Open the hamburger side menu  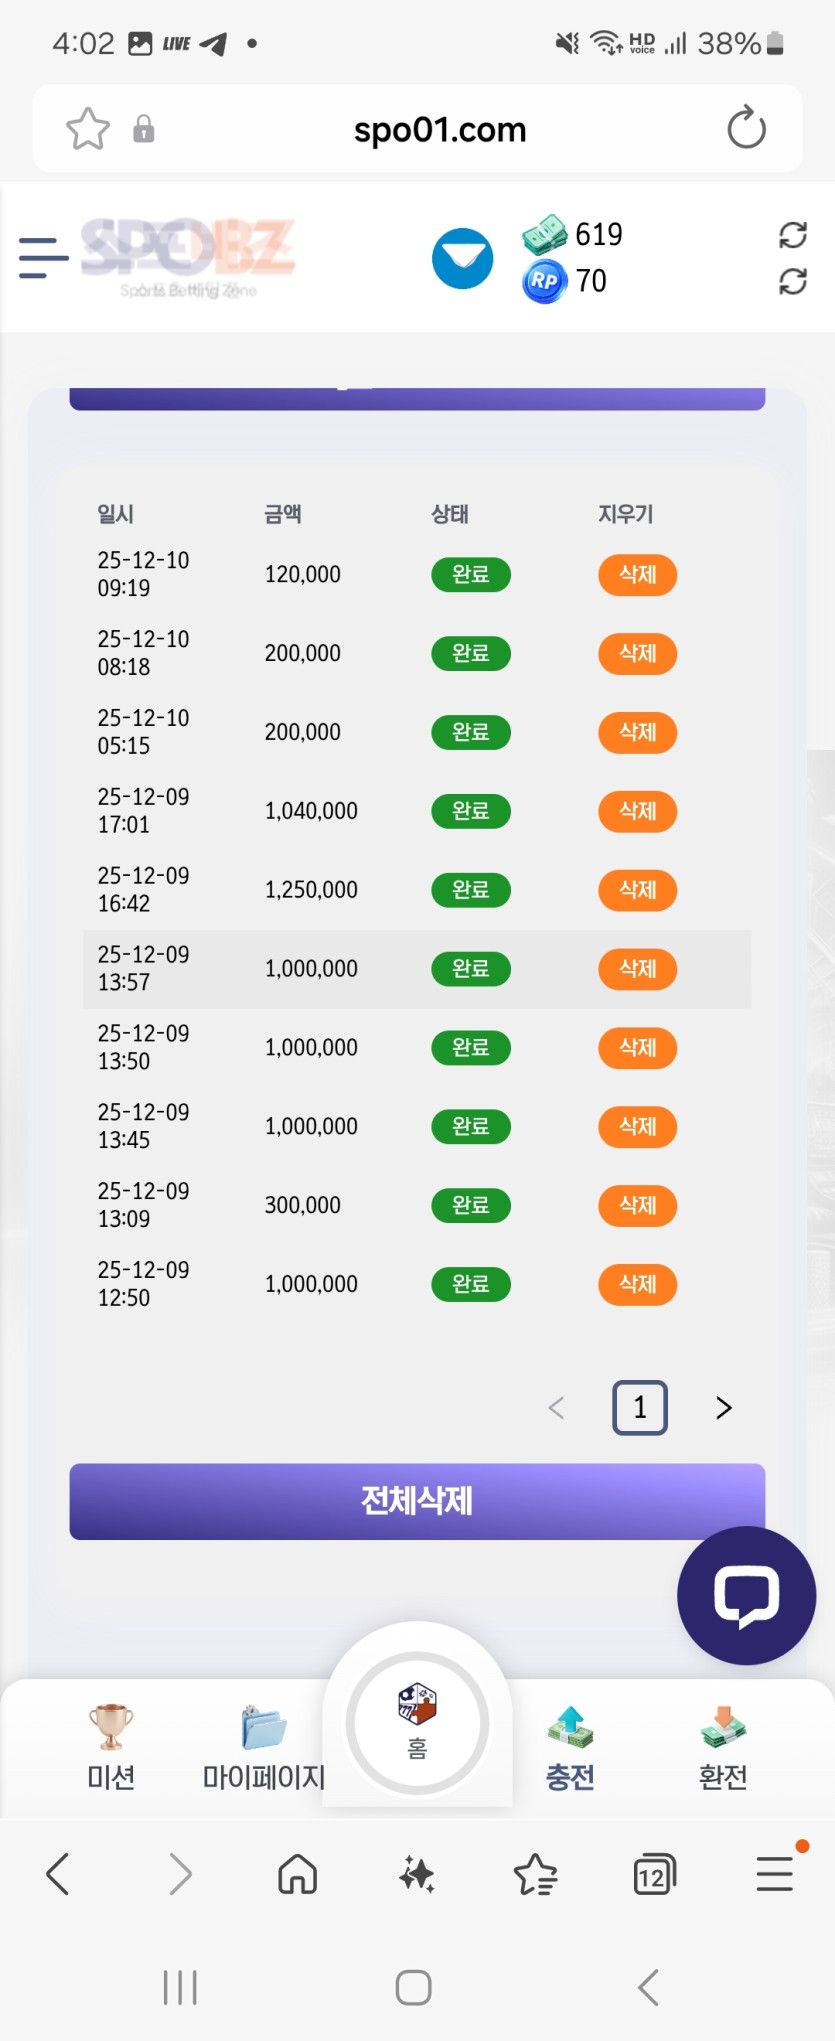43,258
